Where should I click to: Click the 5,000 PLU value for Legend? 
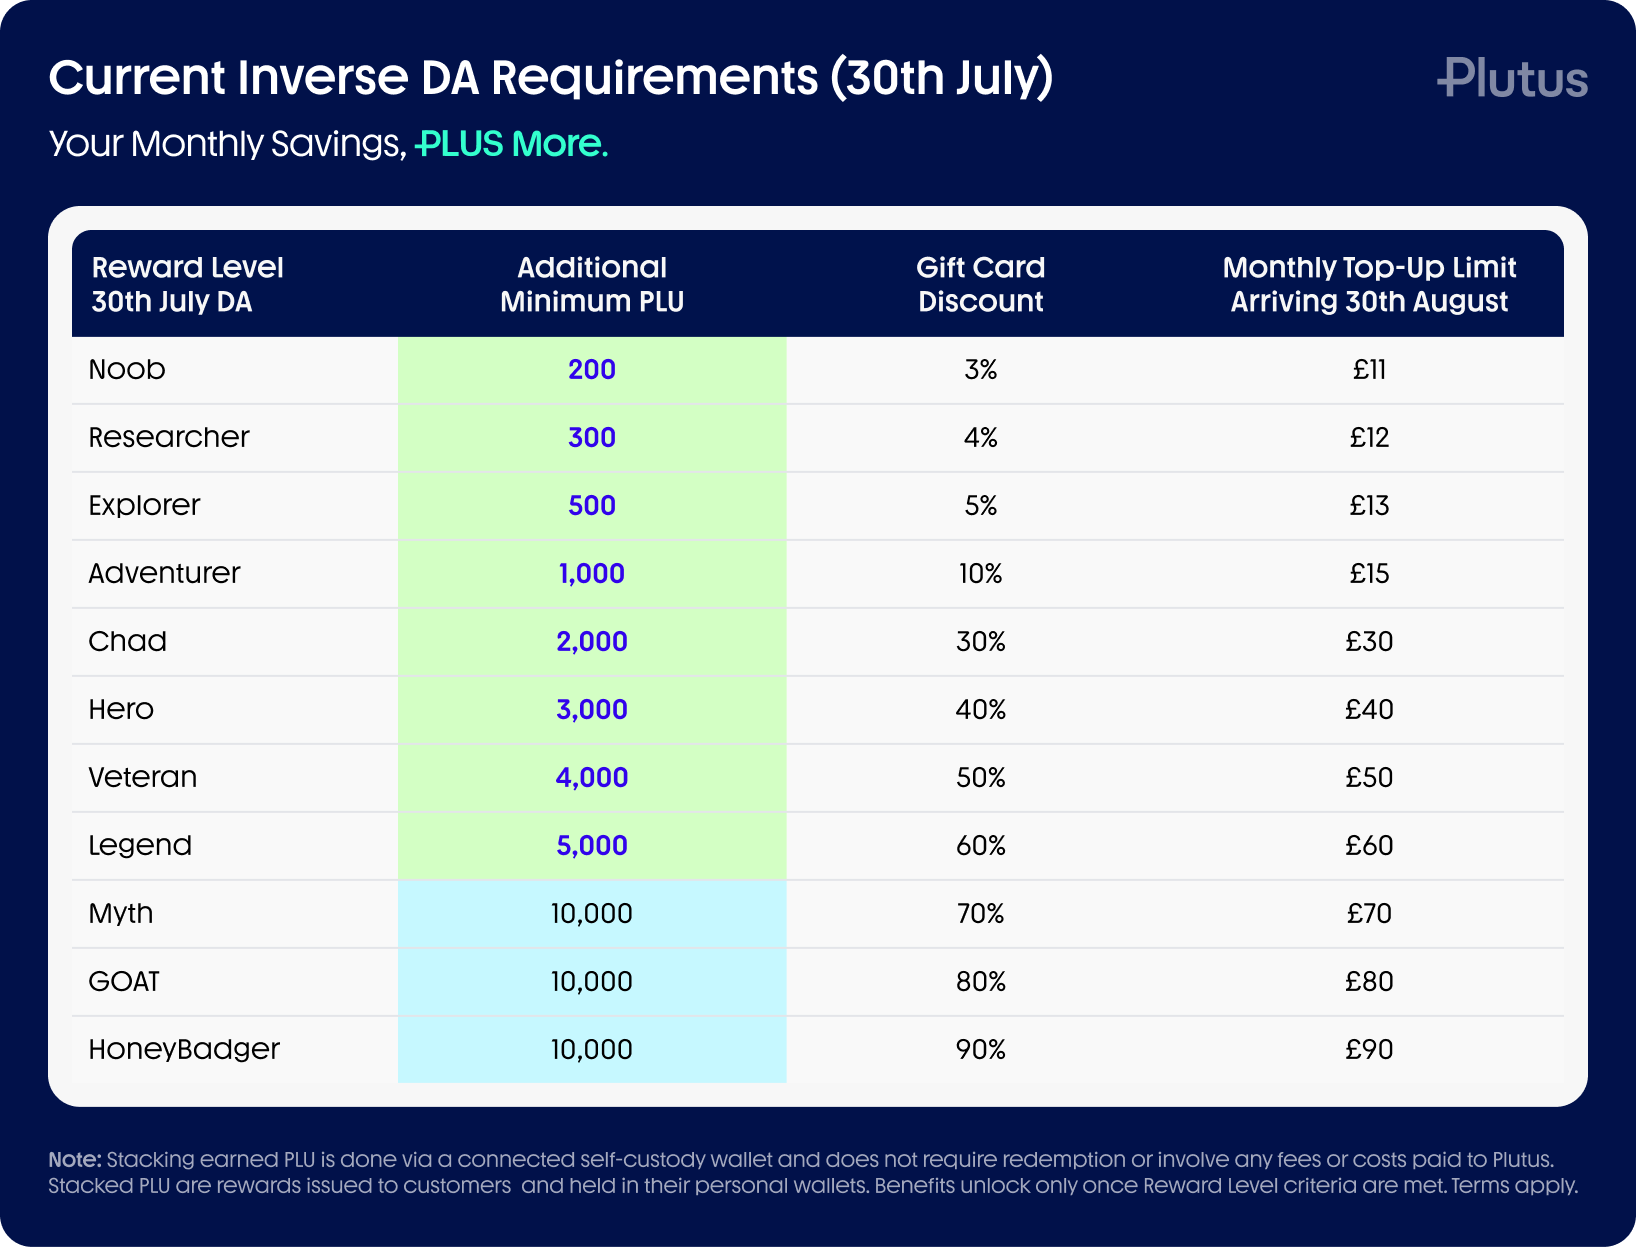(592, 845)
